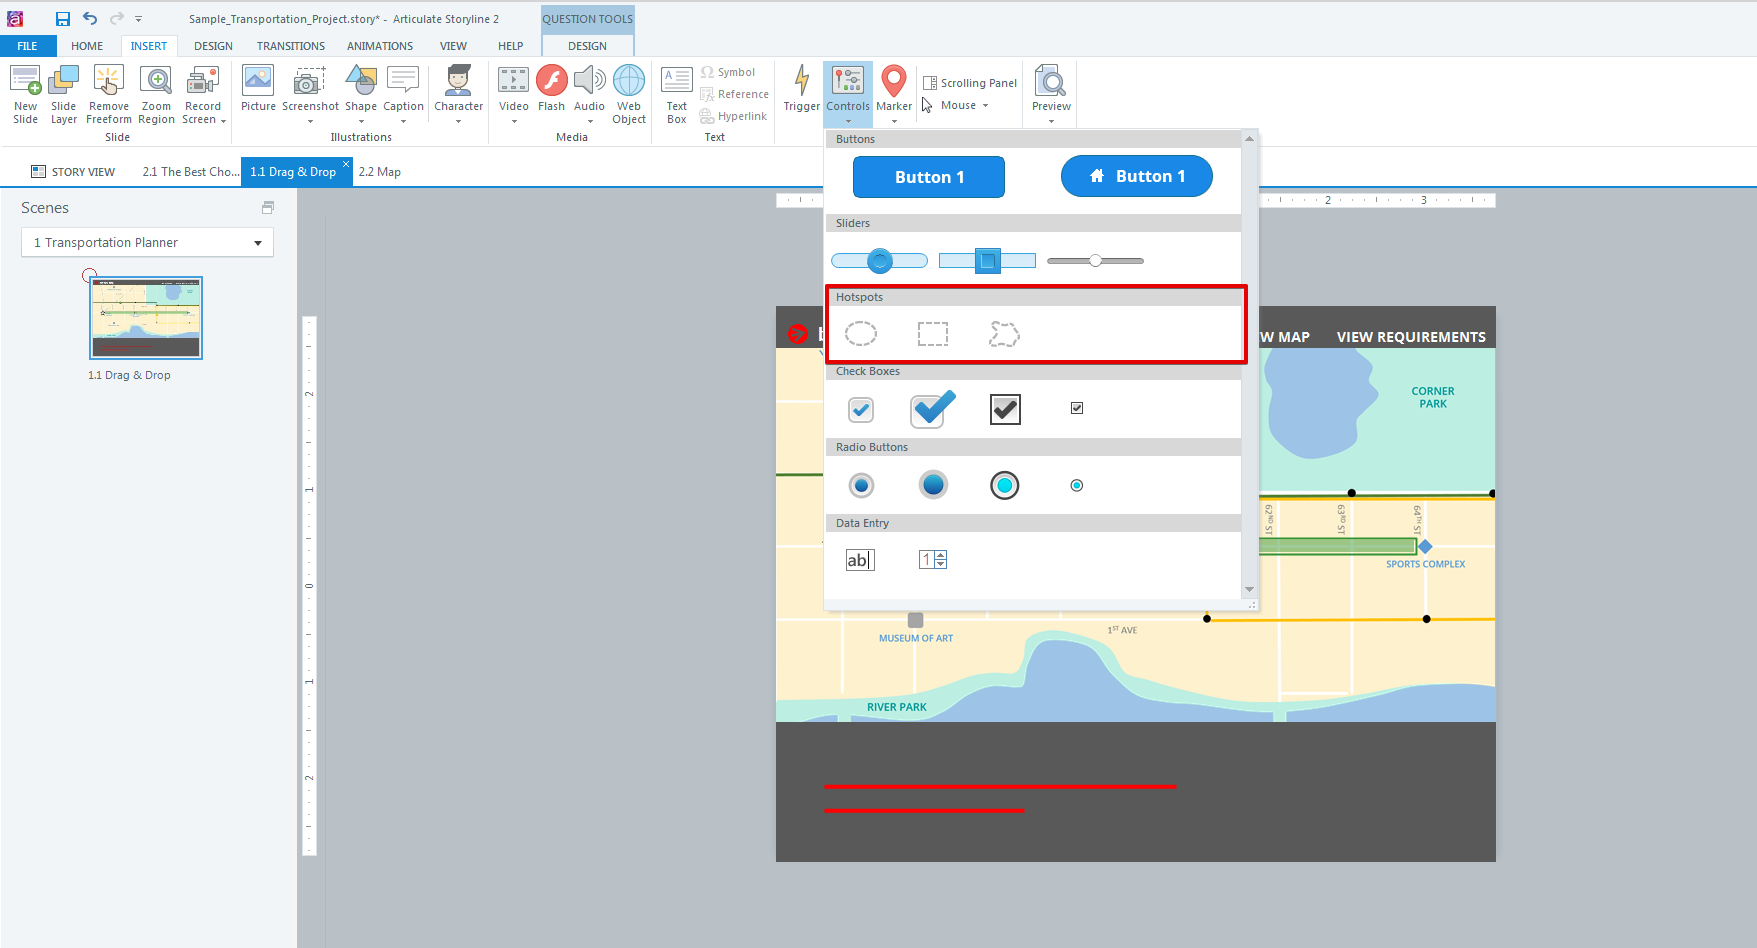The image size is (1757, 948).
Task: Insert the round-thumb blue slider
Action: [x=879, y=261]
